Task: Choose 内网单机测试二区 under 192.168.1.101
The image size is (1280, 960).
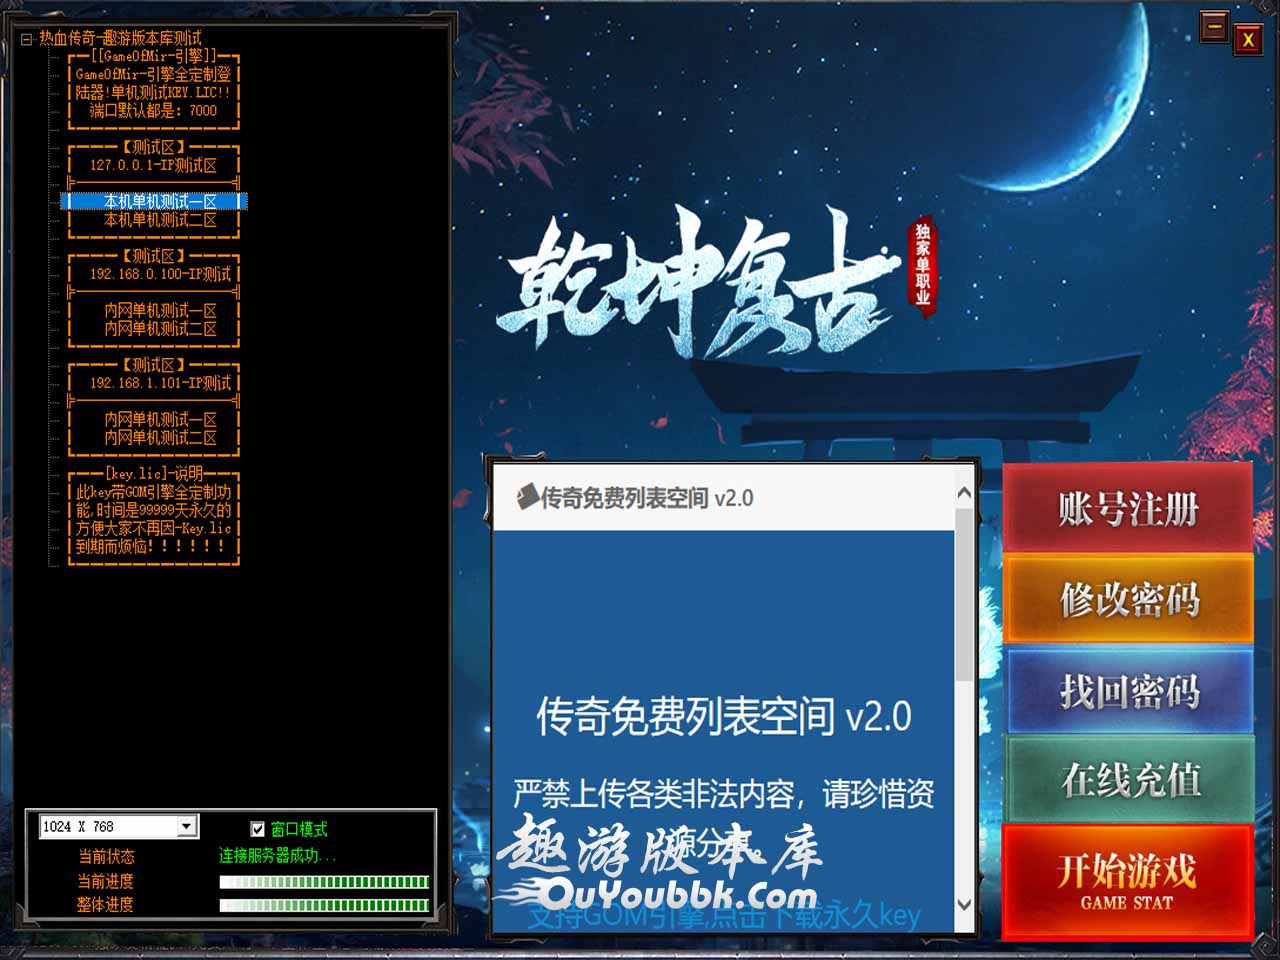Action: (x=160, y=437)
